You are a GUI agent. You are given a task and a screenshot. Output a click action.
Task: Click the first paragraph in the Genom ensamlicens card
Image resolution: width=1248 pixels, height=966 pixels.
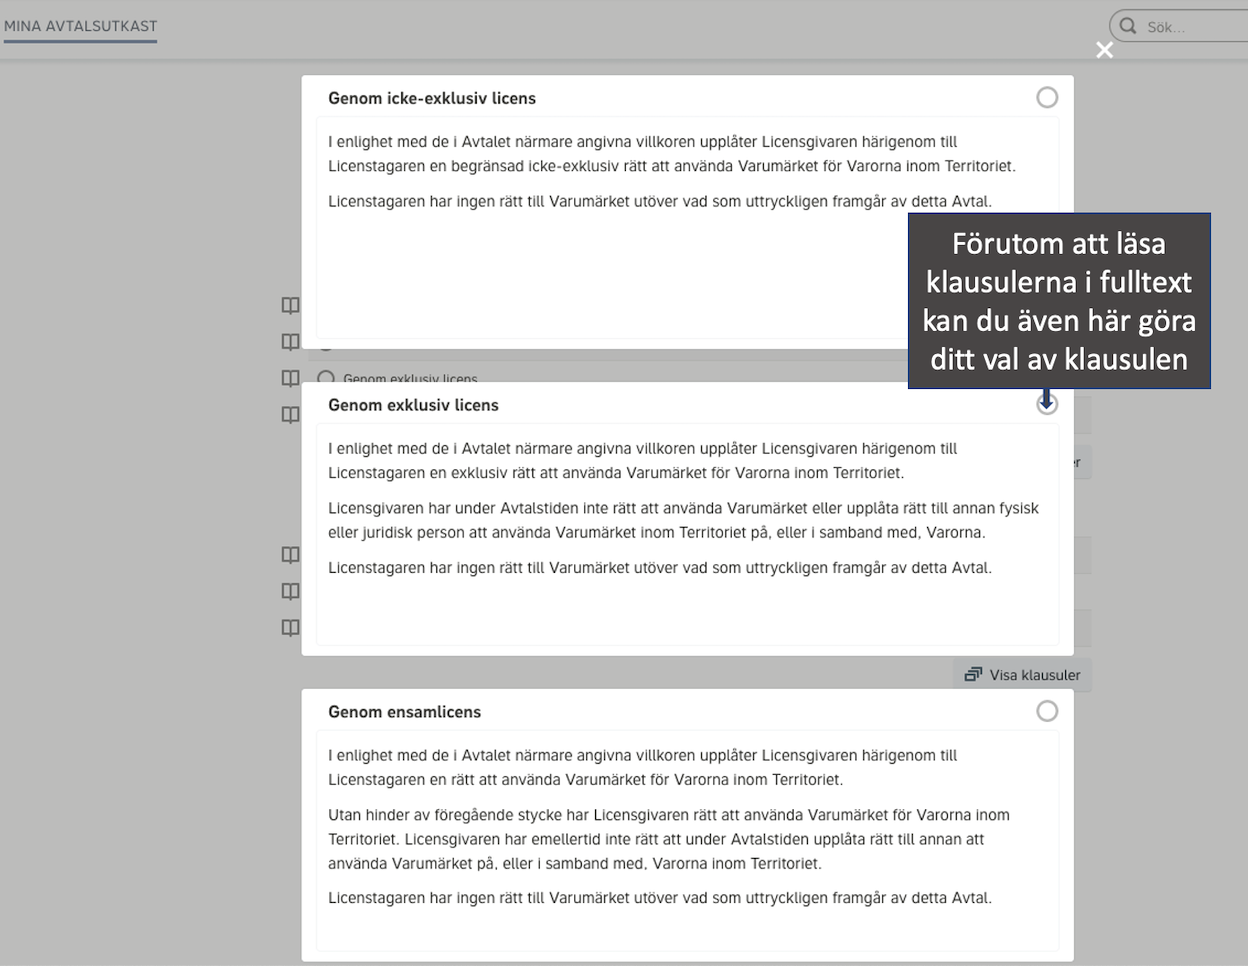(643, 768)
